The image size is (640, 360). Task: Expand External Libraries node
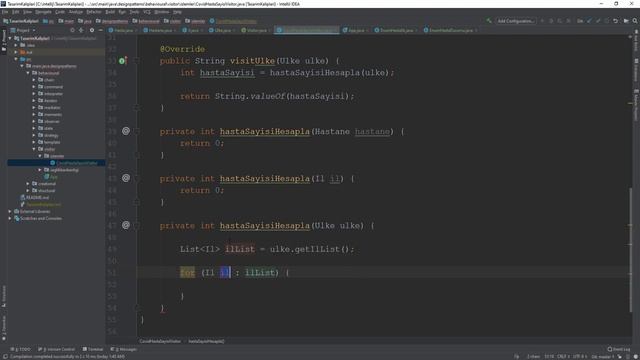pyautogui.click(x=10, y=211)
